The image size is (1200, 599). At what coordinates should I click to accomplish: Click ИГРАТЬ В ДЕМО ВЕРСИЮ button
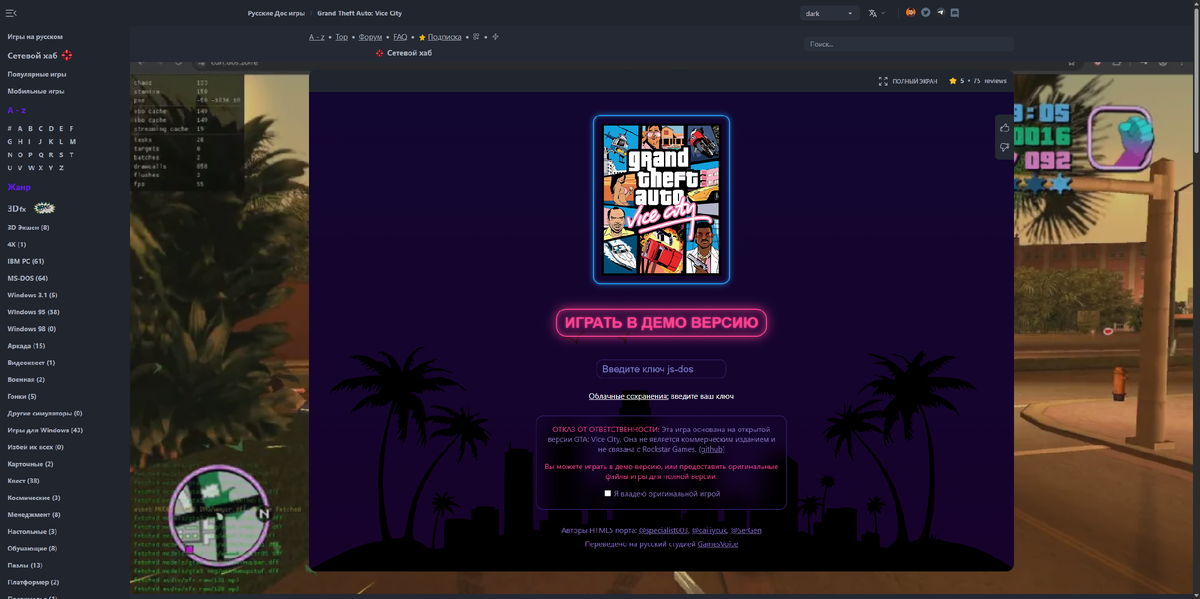point(661,322)
